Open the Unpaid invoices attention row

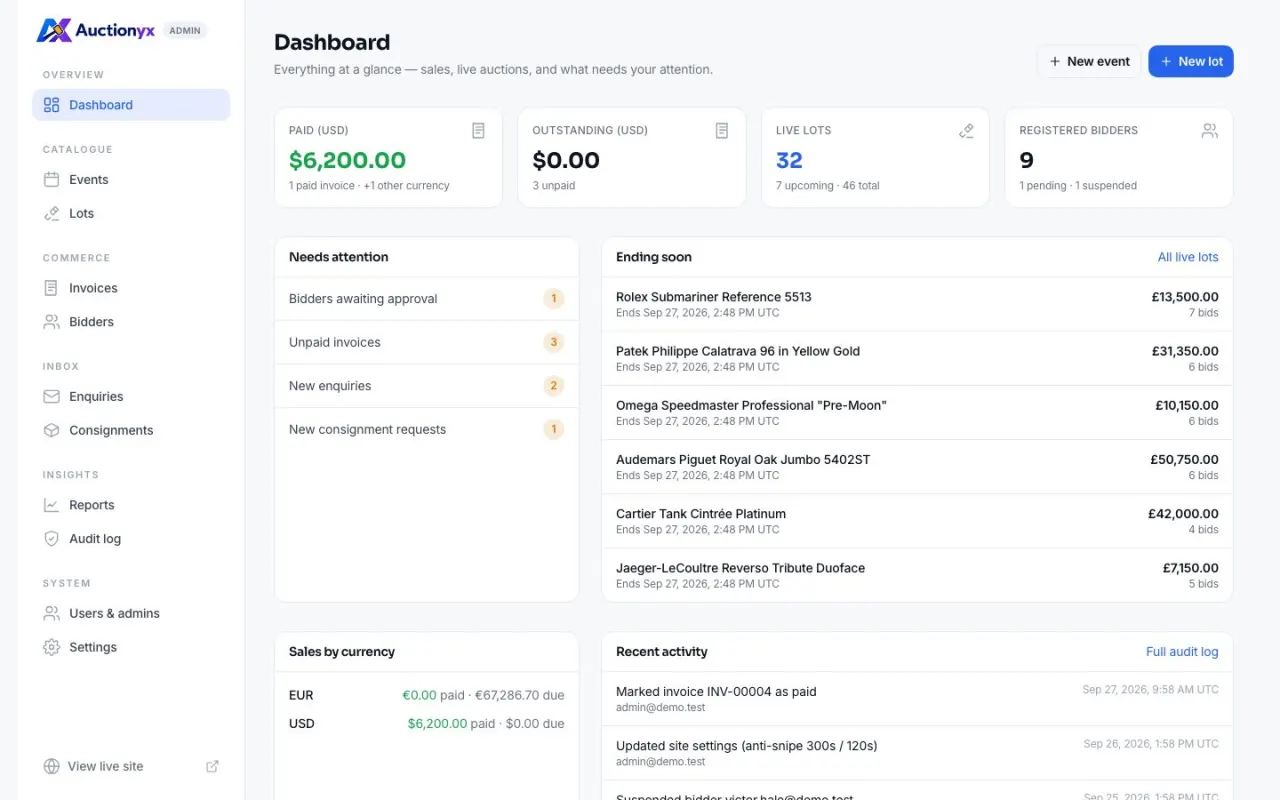pos(427,343)
